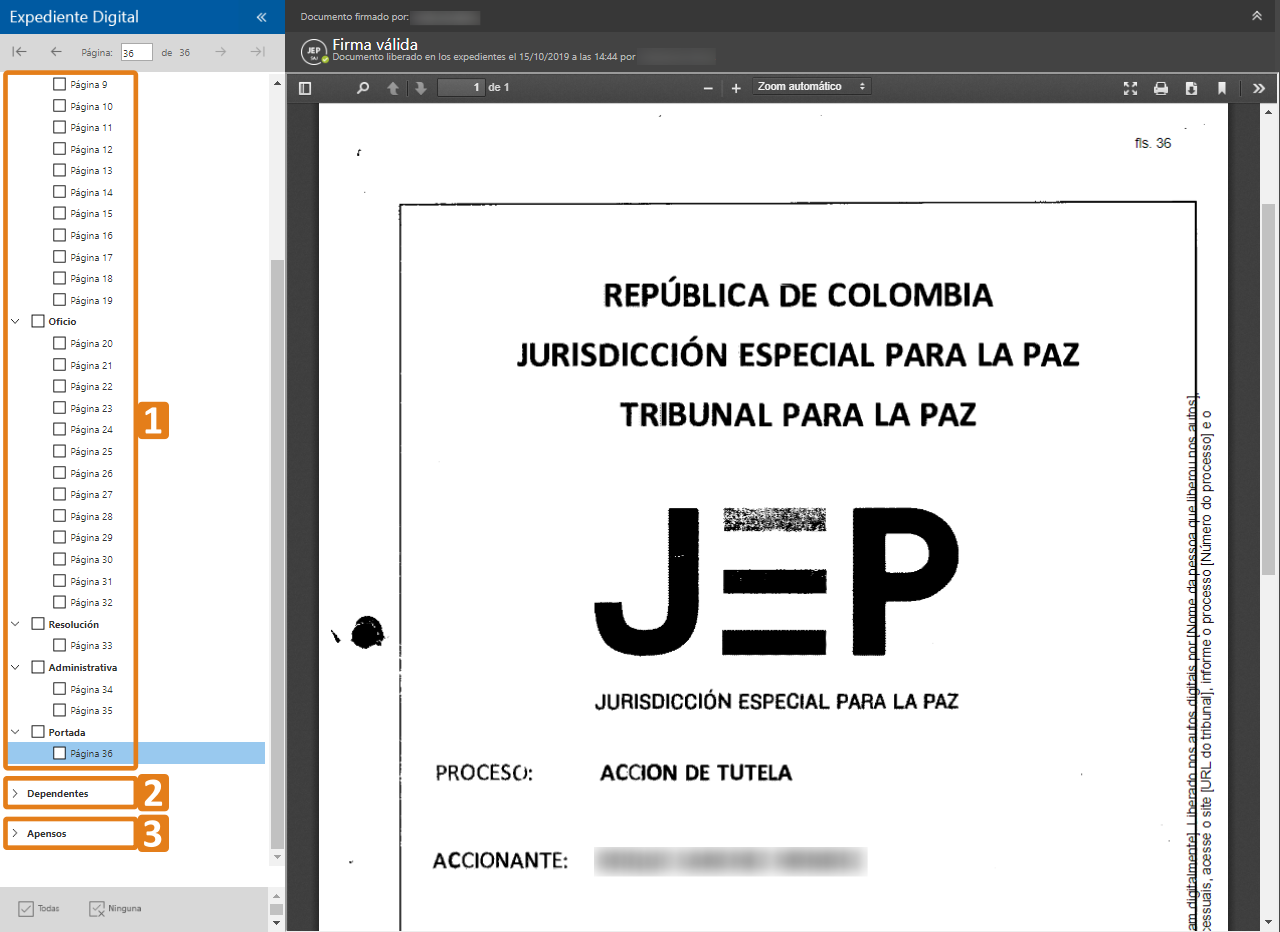Switch to presentation fullscreen mode
The height and width of the screenshot is (932, 1280).
click(x=1131, y=88)
